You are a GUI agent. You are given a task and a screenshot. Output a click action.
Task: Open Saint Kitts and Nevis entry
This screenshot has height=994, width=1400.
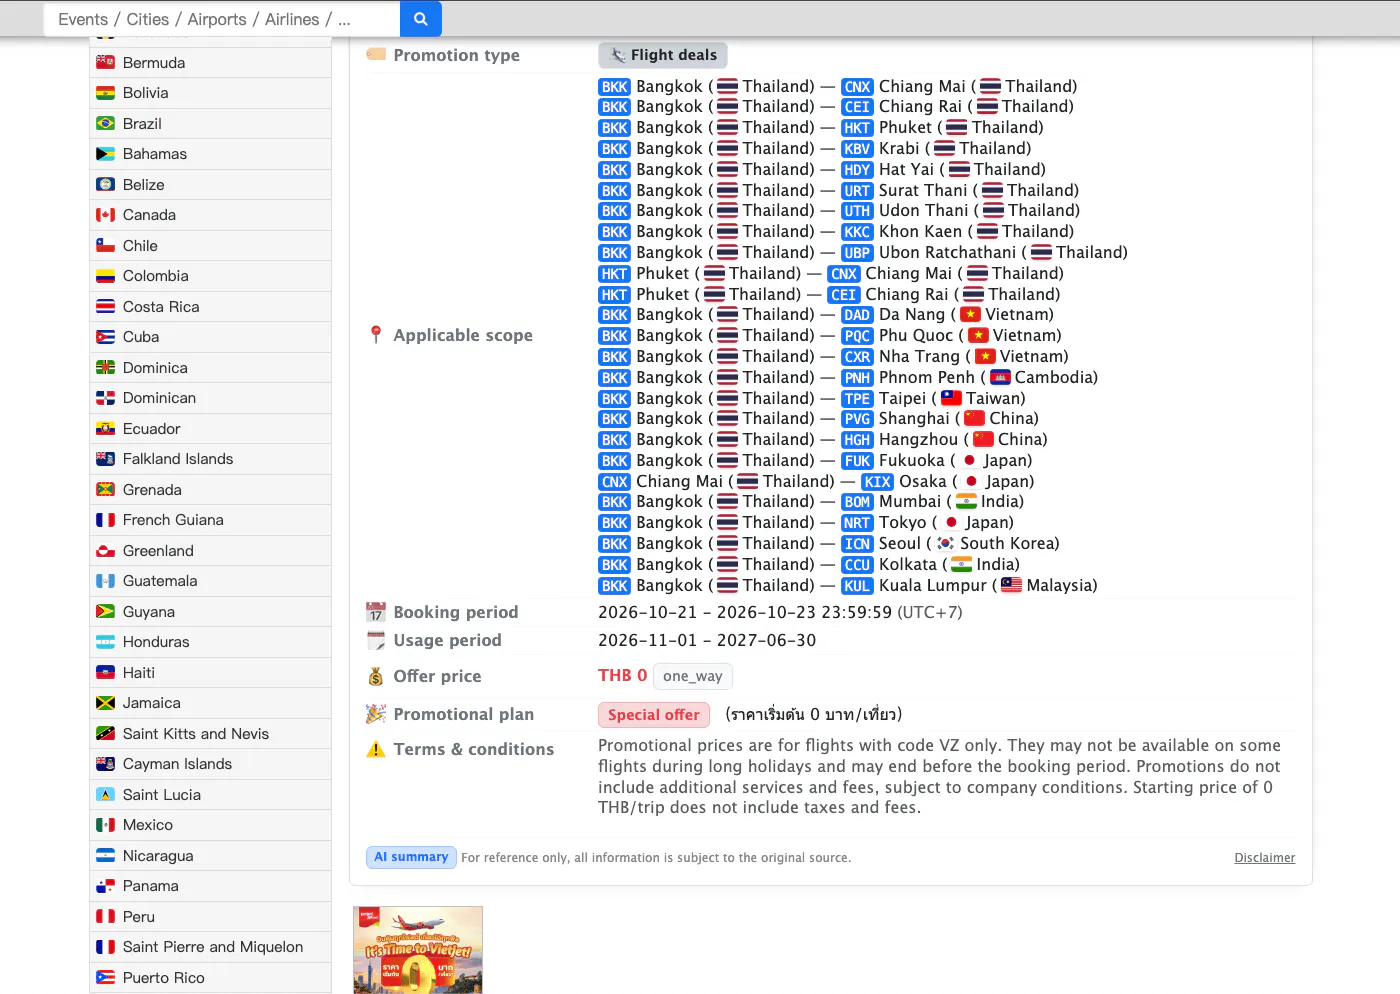(x=196, y=734)
